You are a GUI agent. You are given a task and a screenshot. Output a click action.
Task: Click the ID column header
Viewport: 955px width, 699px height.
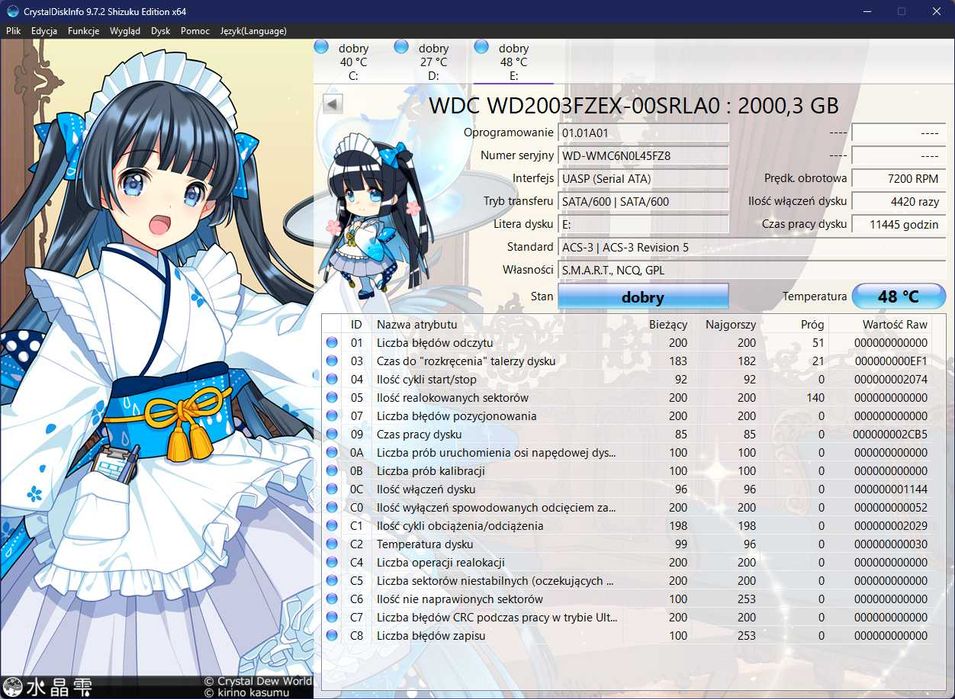tap(356, 324)
